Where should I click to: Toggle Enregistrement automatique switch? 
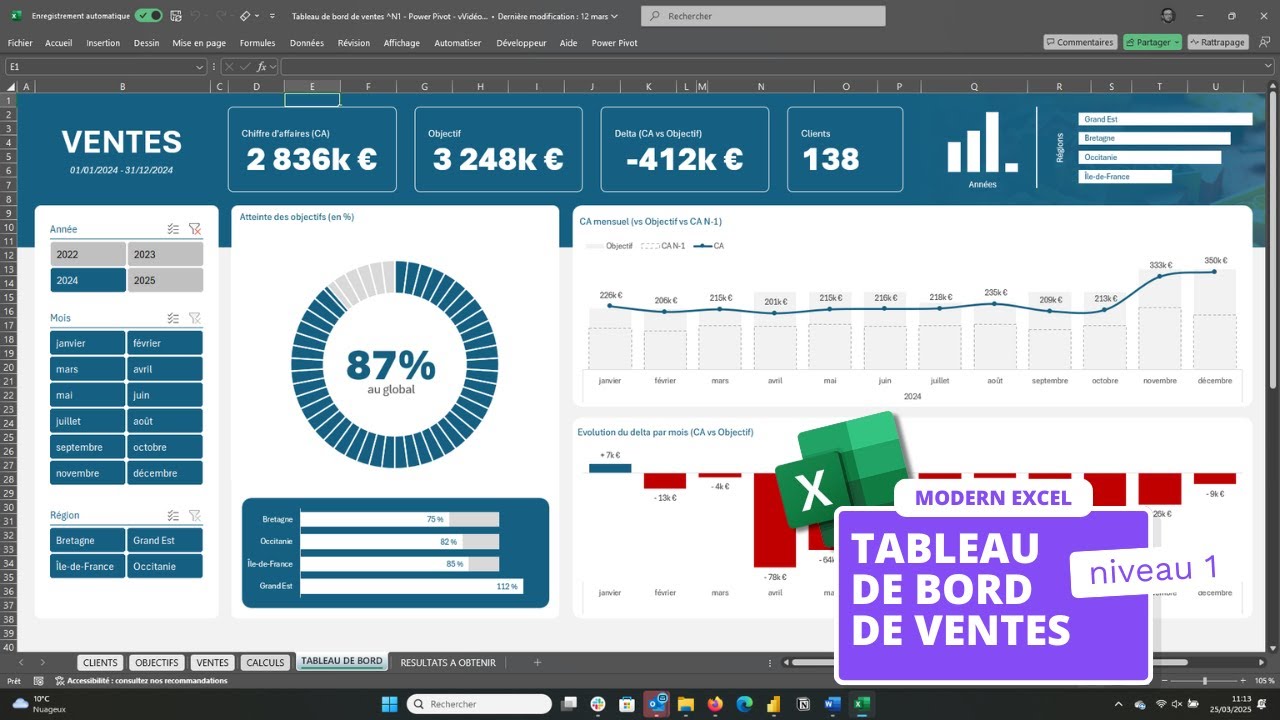pyautogui.click(x=149, y=16)
